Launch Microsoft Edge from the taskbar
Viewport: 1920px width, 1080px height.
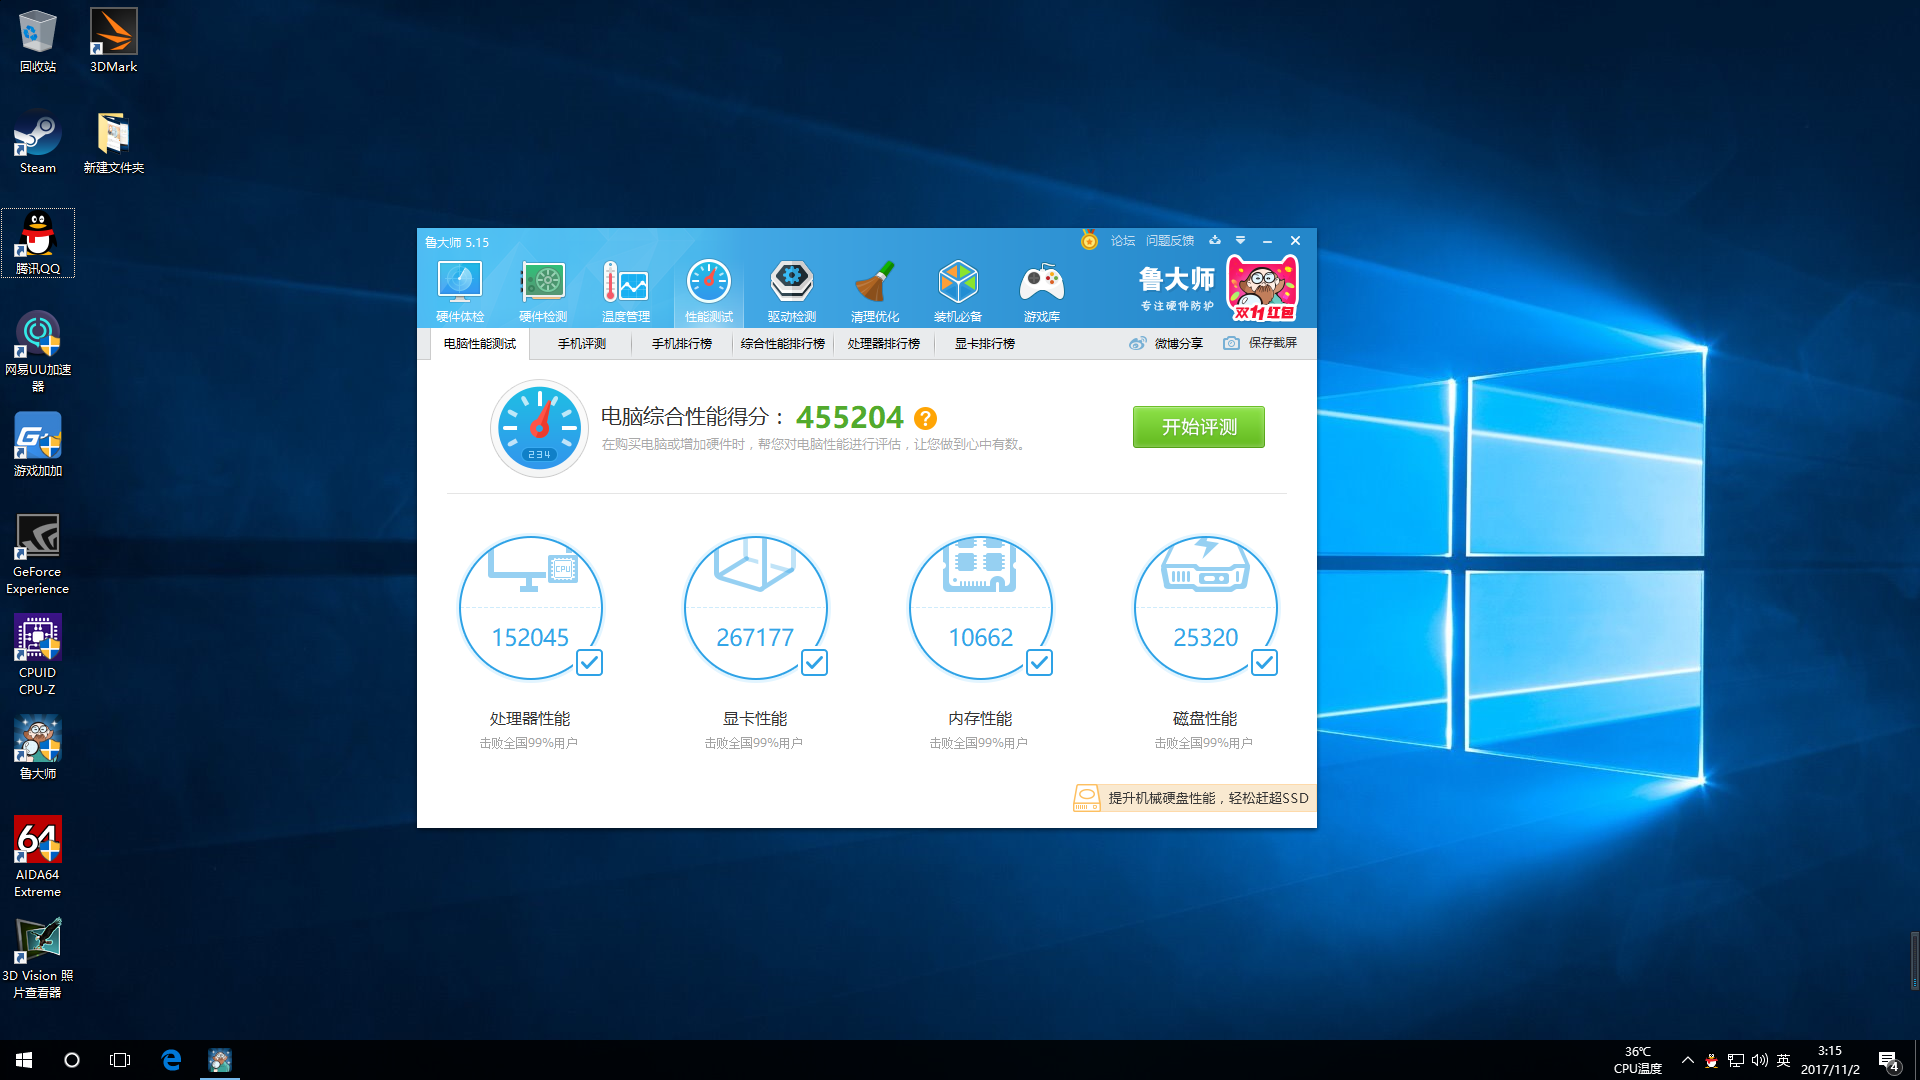pyautogui.click(x=171, y=1060)
